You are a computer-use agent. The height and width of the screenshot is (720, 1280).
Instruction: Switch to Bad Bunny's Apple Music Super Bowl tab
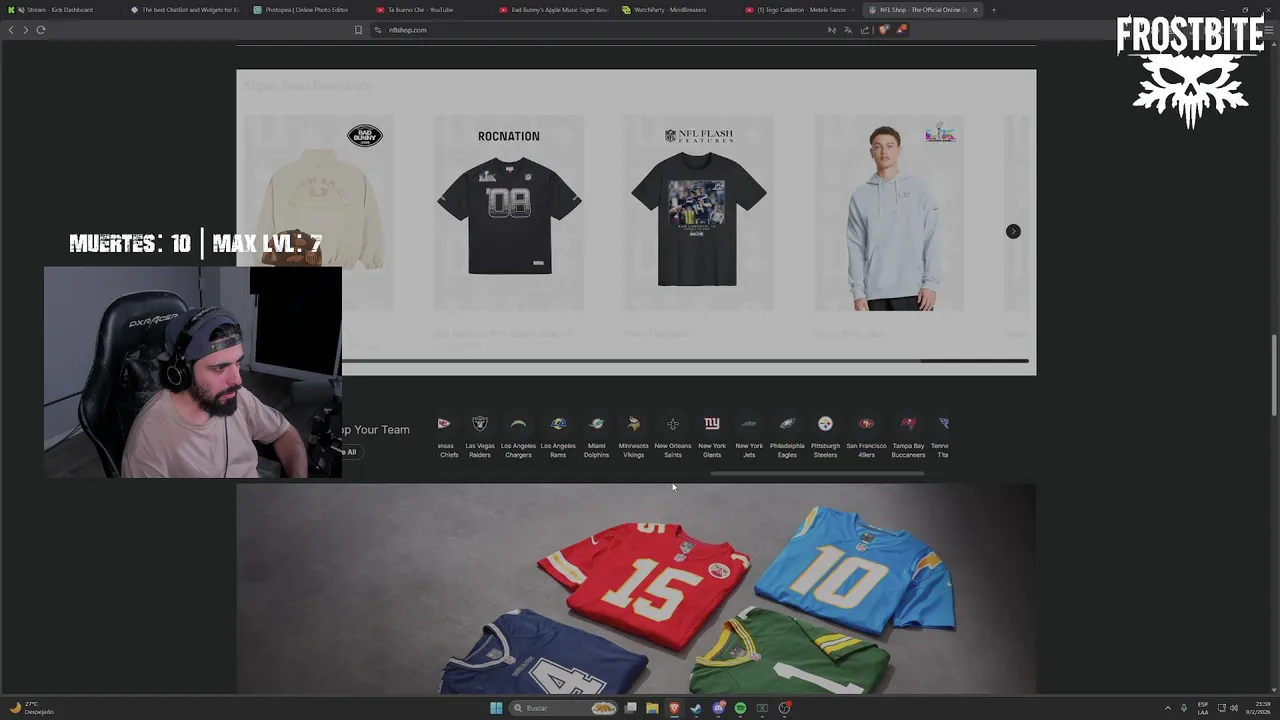[556, 10]
